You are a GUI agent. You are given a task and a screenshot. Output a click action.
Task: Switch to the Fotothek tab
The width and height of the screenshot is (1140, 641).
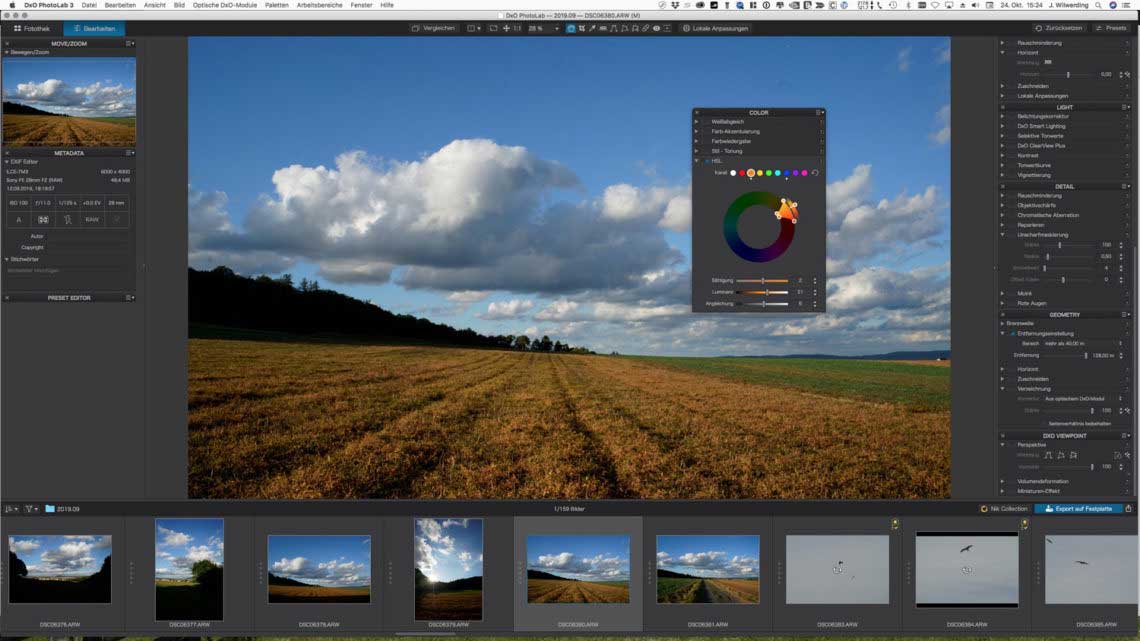tap(32, 29)
